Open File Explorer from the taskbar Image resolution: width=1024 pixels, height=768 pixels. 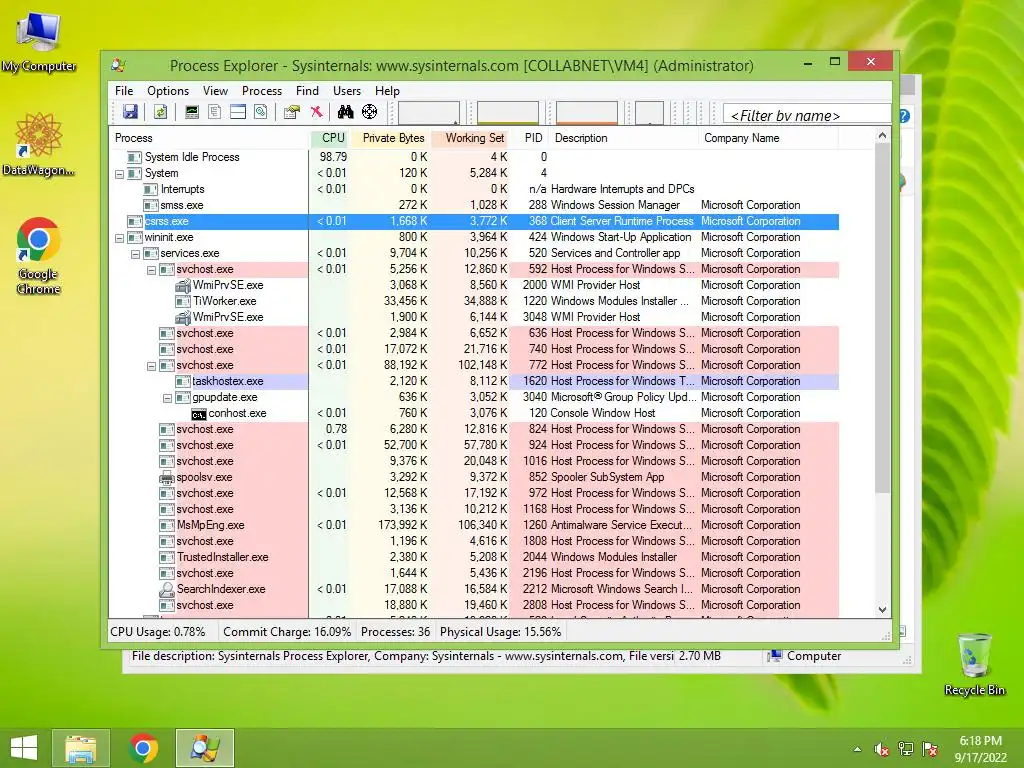[x=81, y=748]
